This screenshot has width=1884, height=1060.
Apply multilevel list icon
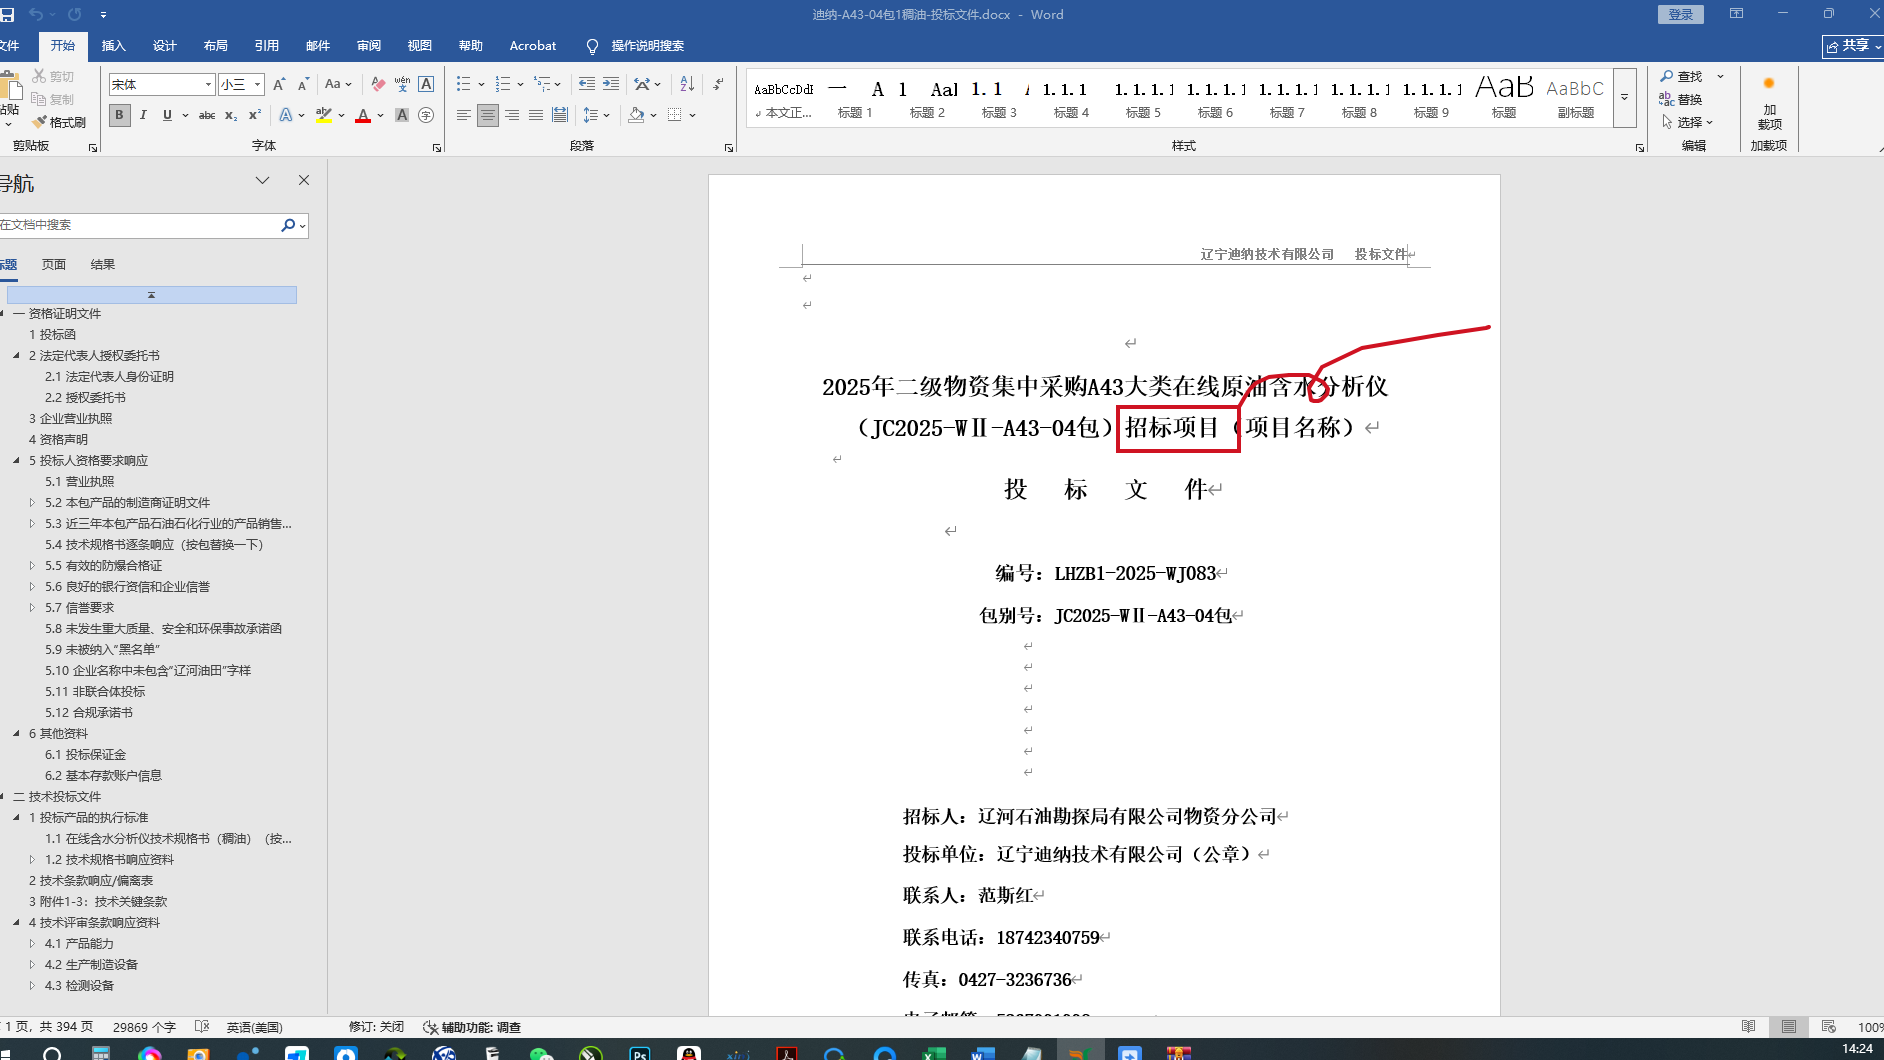click(x=542, y=84)
